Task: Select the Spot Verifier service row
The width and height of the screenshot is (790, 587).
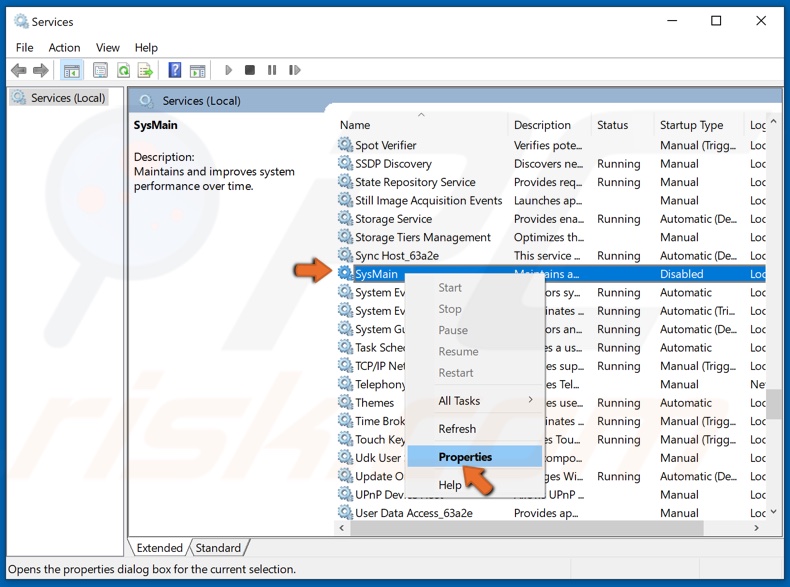Action: tap(552, 145)
